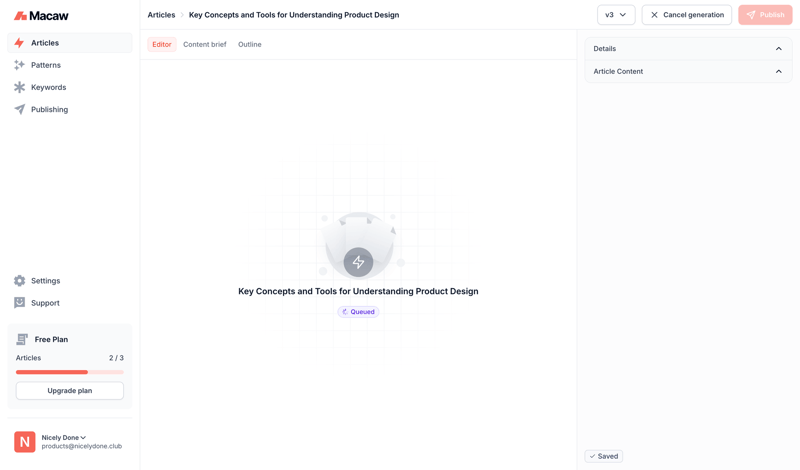Go to the Patterns page

70,65
